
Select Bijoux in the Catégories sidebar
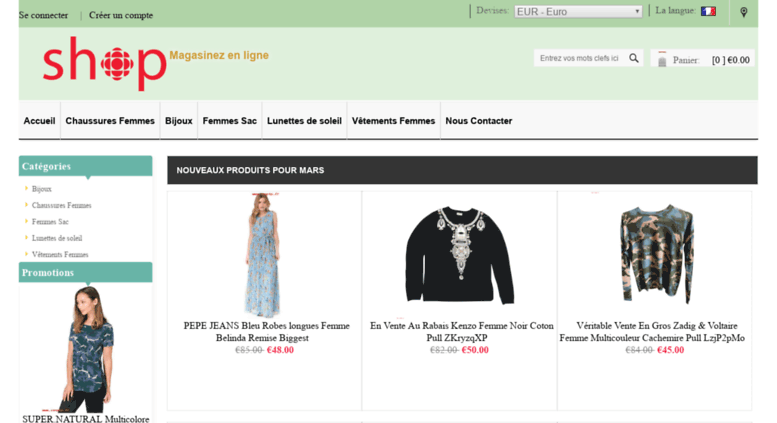42,189
